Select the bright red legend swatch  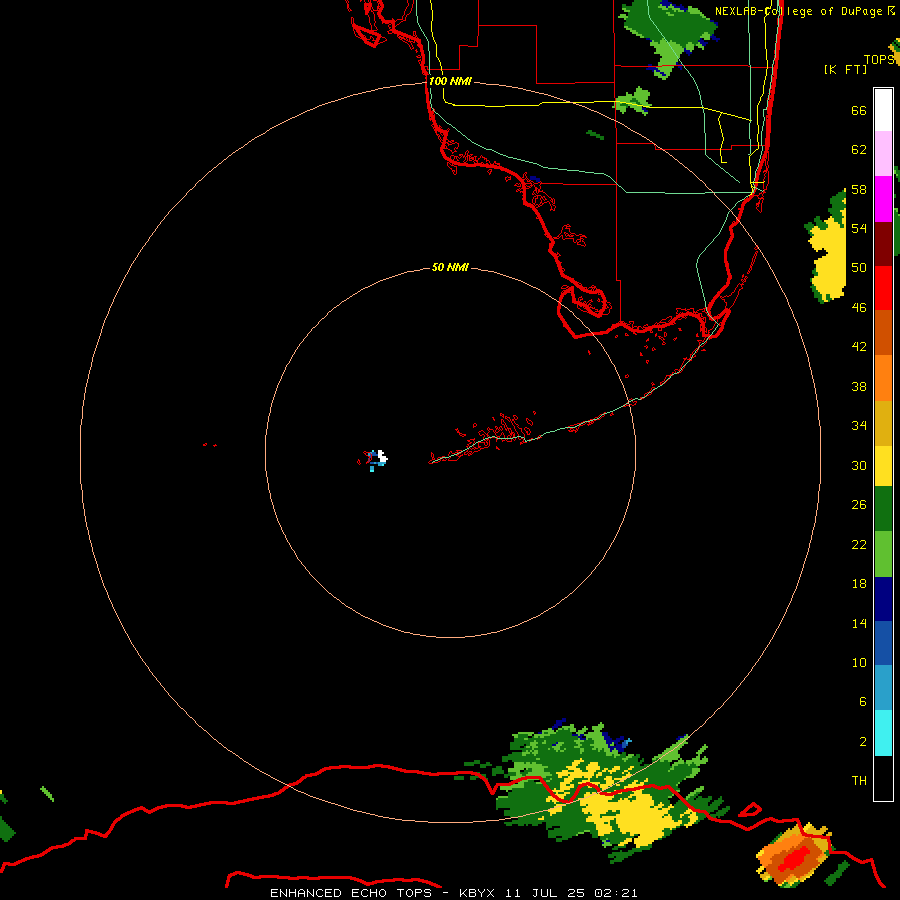pyautogui.click(x=883, y=288)
